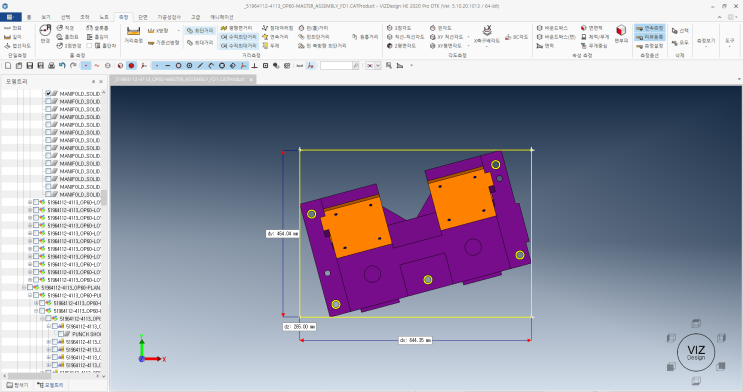Open the 모델트리 bottom panel tab
743x392 pixels.
[x=50, y=385]
